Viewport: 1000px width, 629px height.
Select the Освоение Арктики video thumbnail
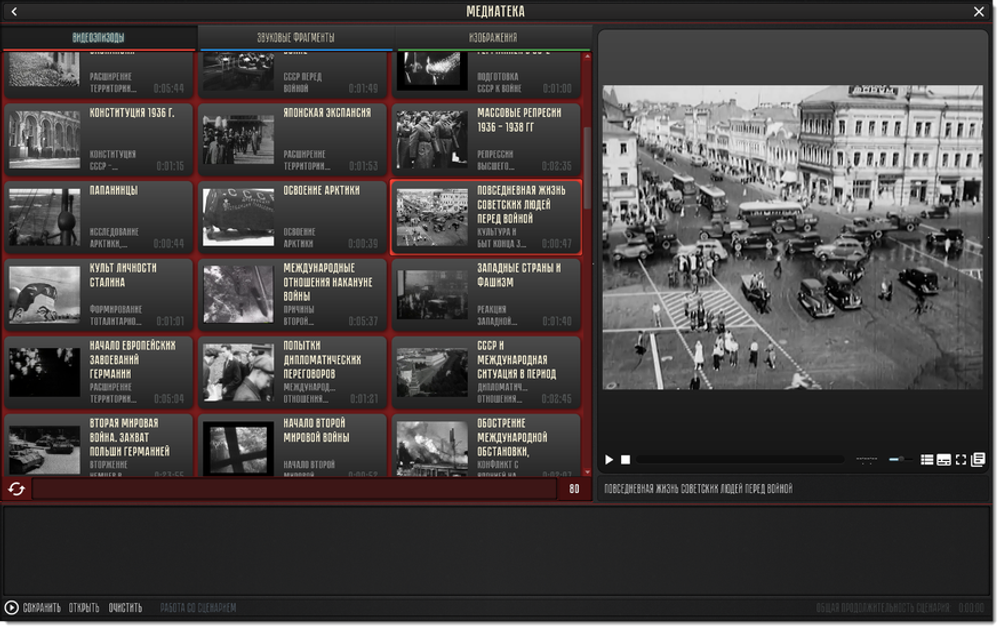[238, 217]
